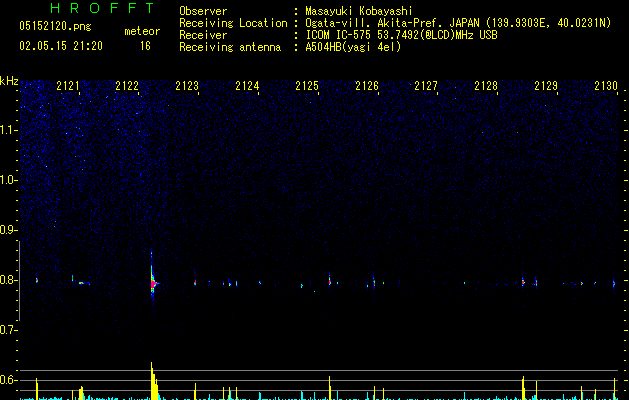Click the 2122 time marker

(127, 86)
